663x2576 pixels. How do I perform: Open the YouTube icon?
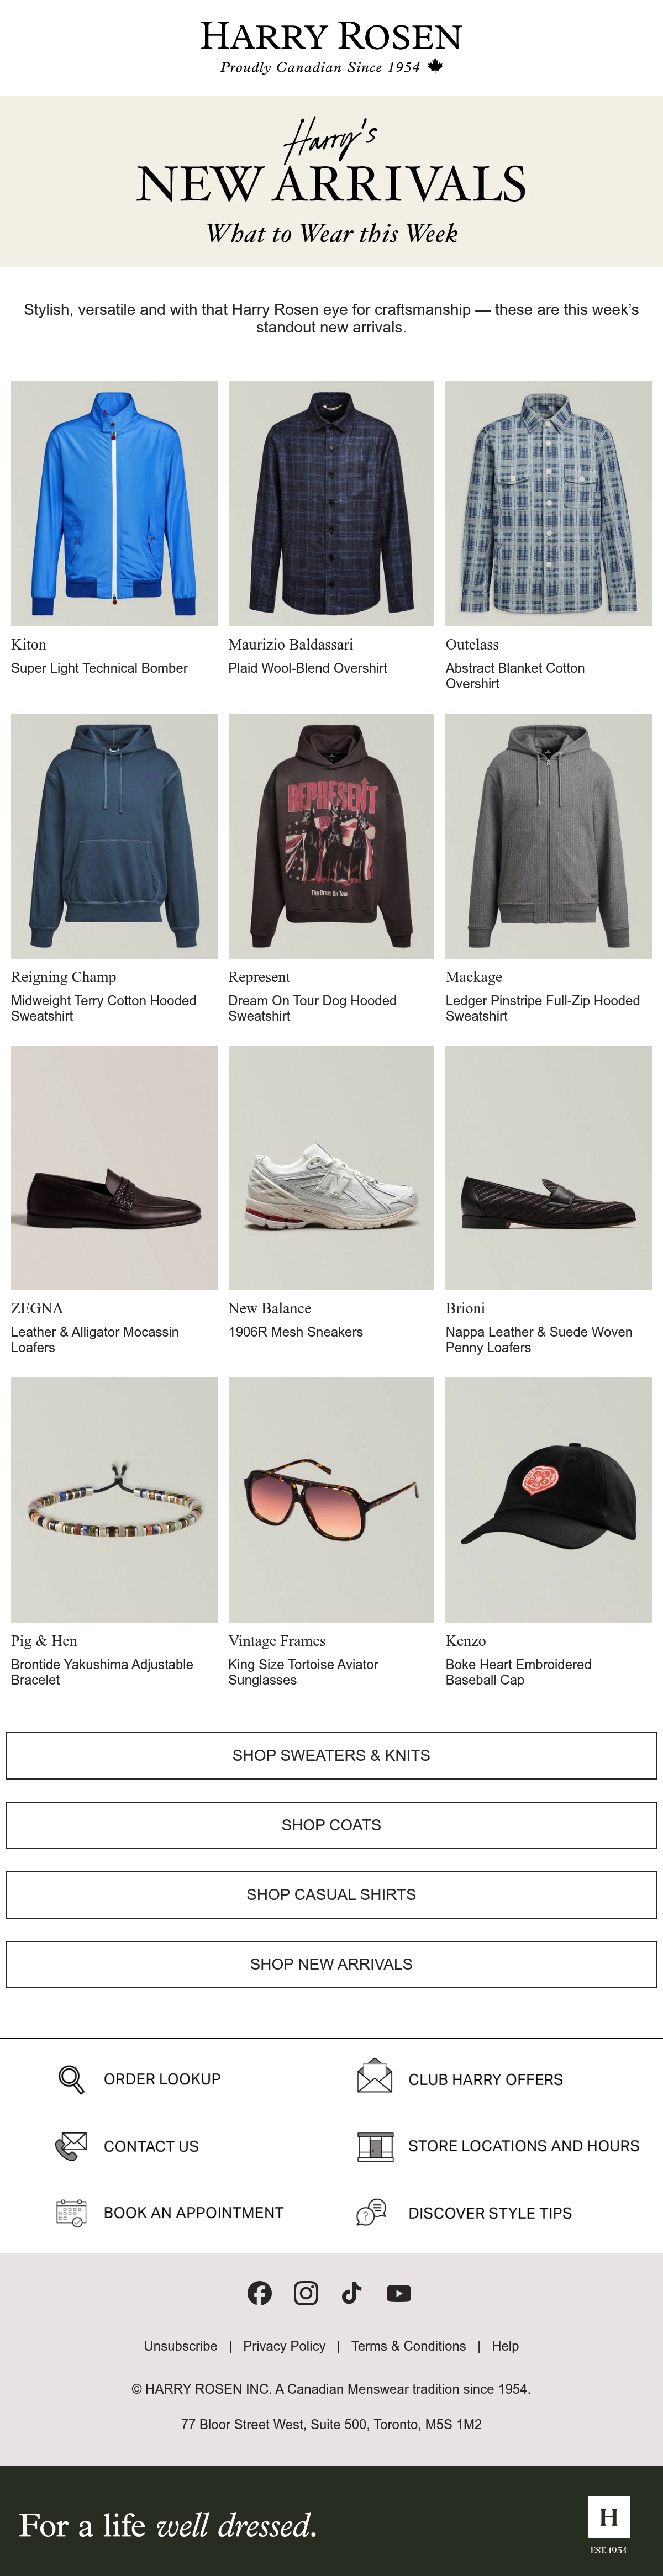point(398,2293)
